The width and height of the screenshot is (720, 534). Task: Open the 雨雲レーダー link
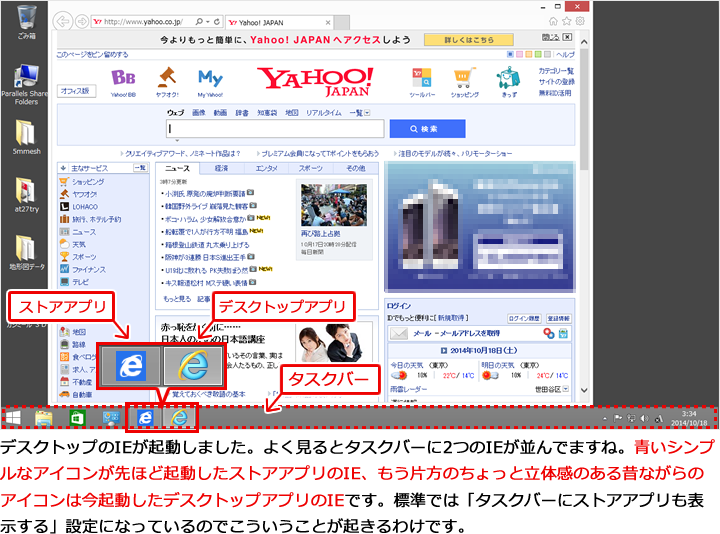[409, 389]
